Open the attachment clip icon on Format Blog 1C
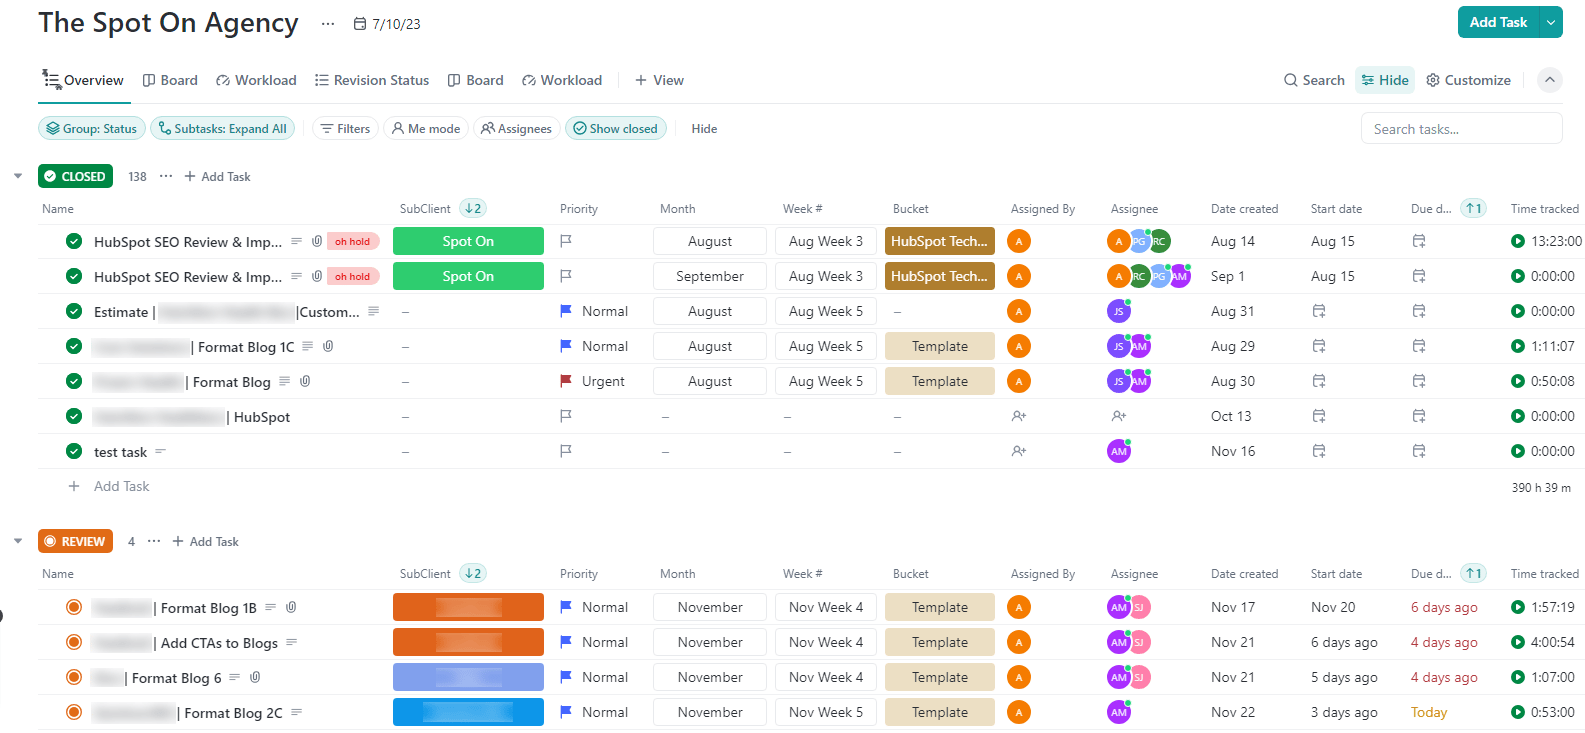The image size is (1585, 733). click(328, 346)
